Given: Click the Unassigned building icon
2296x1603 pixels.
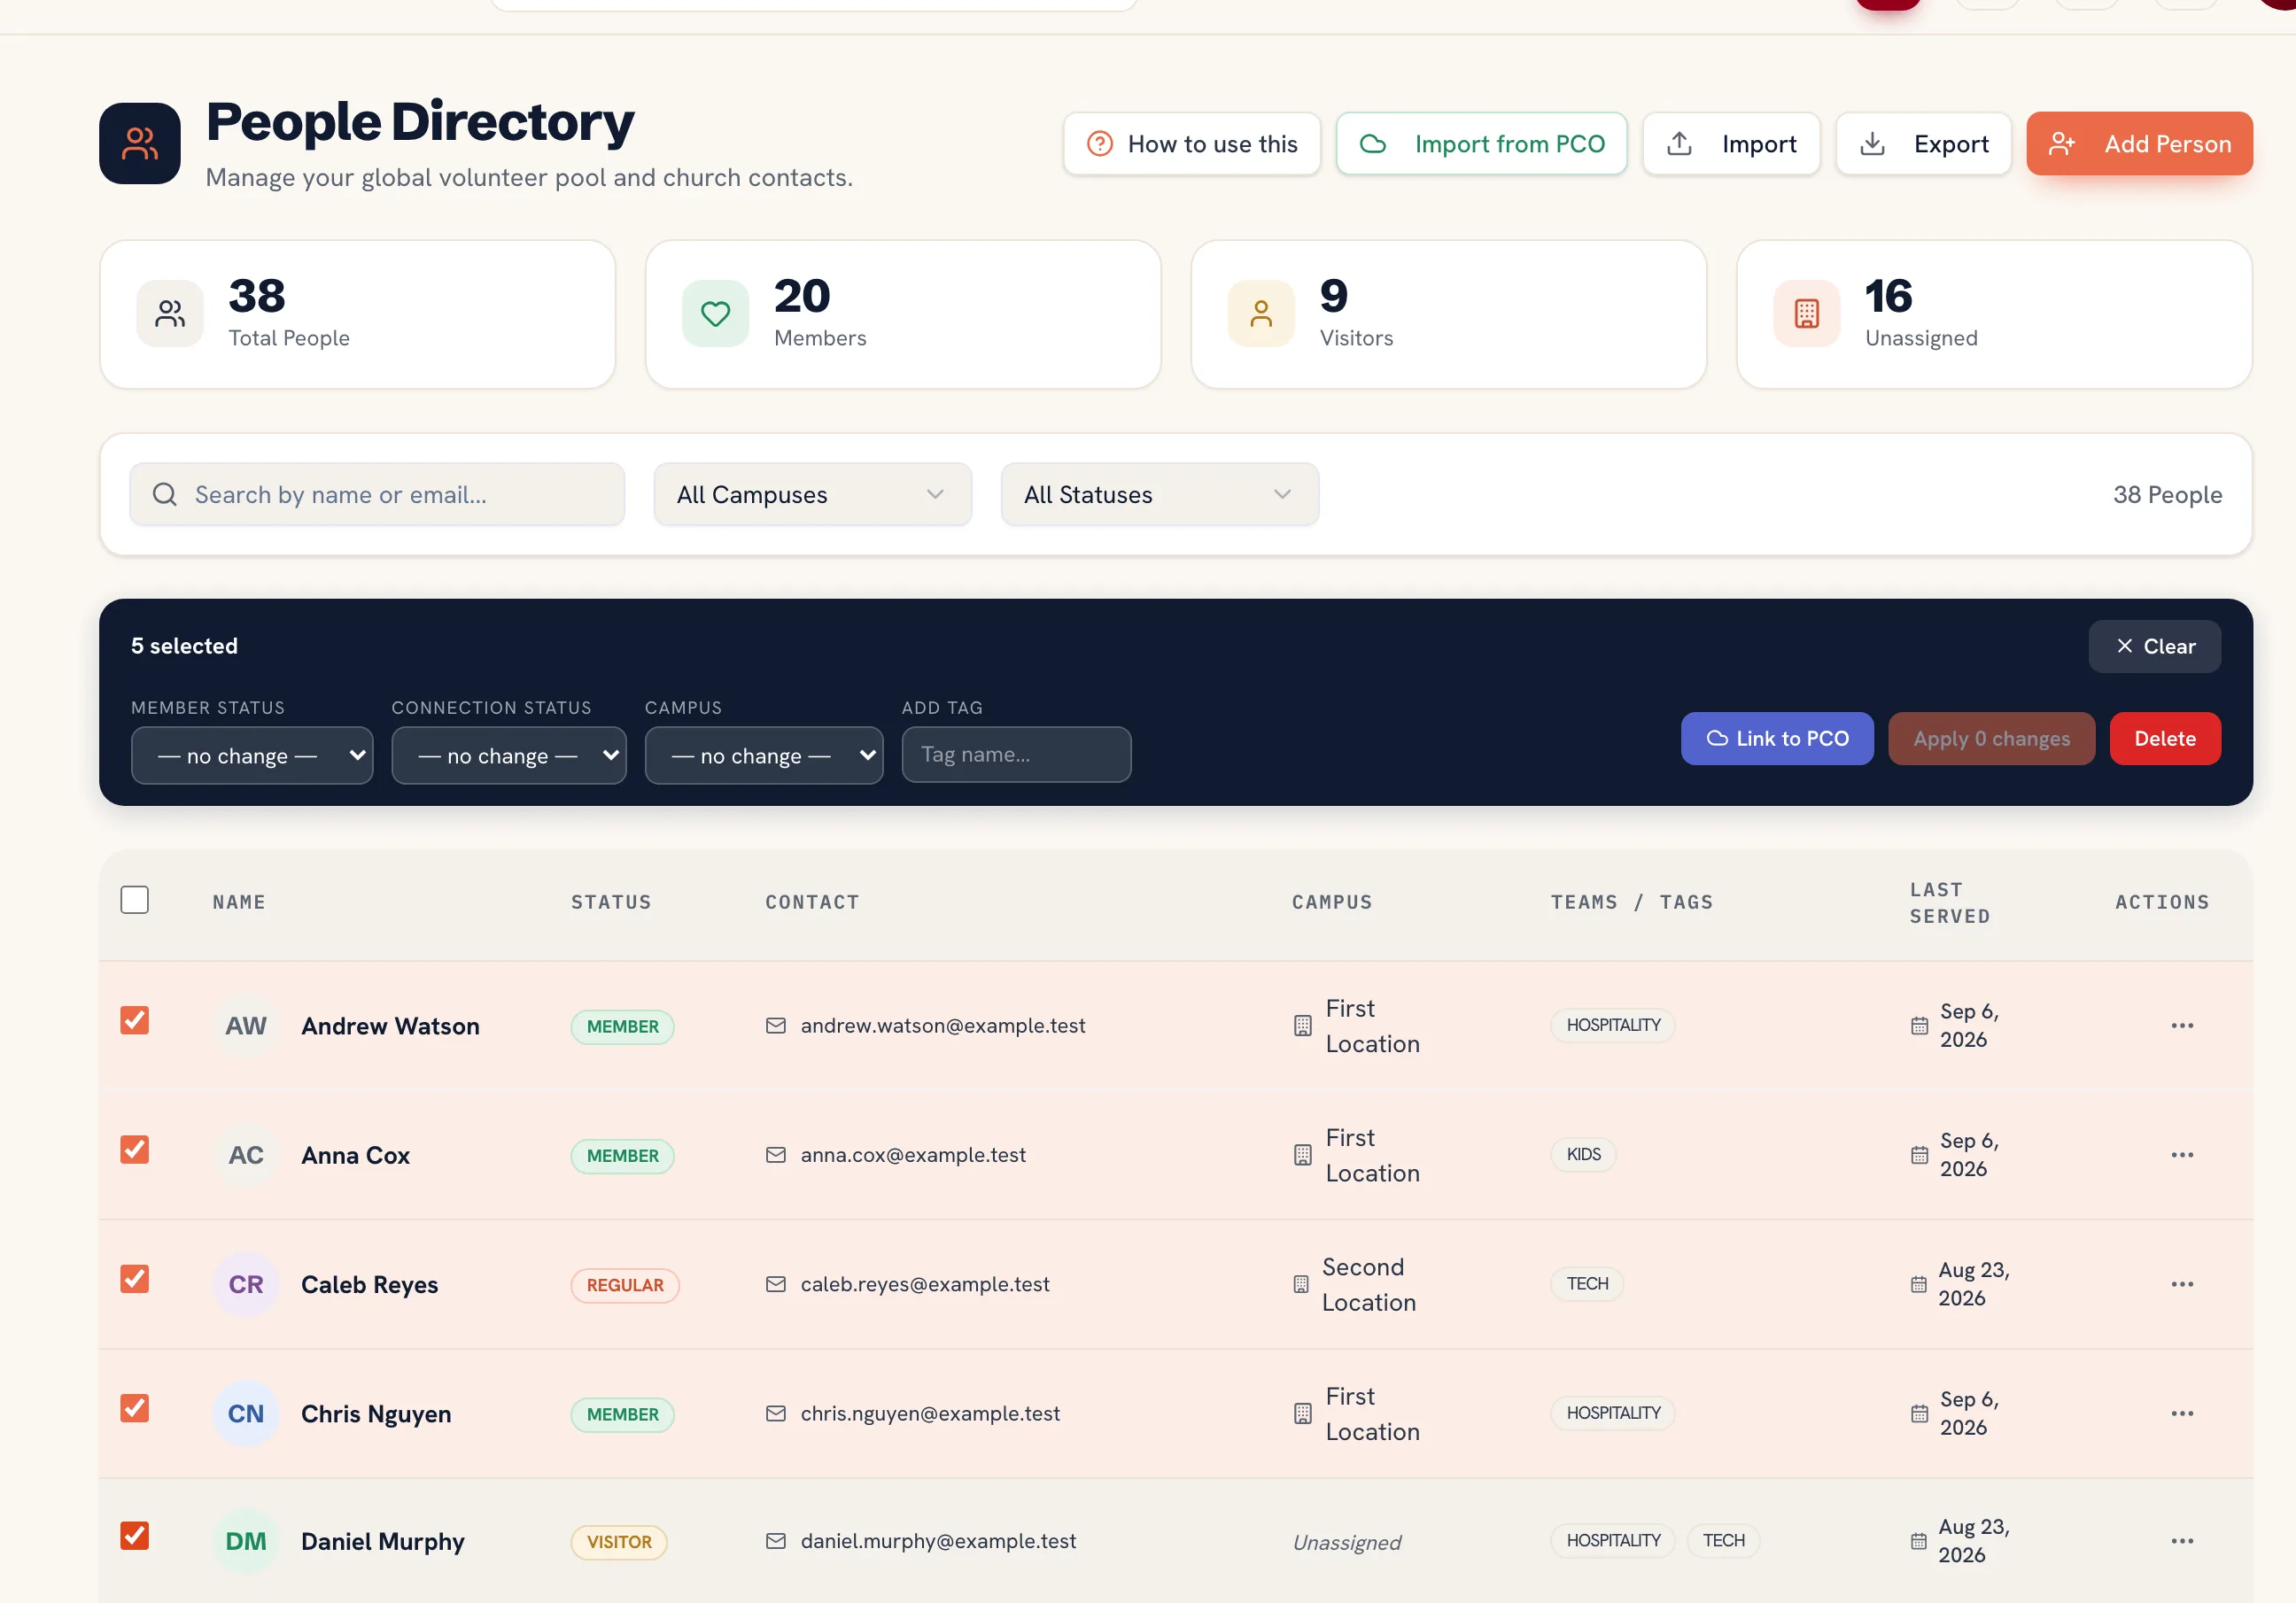Looking at the screenshot, I should [x=1806, y=314].
